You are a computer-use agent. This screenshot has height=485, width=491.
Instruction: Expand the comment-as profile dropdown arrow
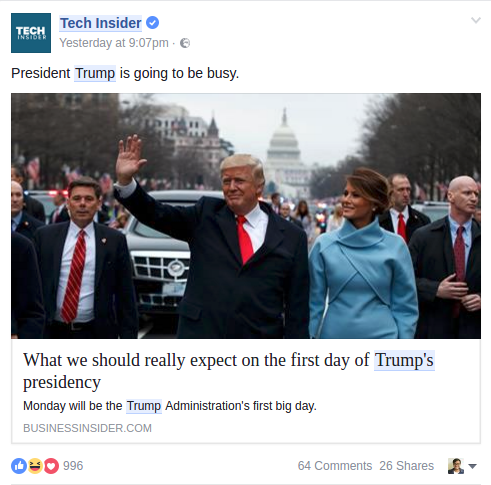coord(472,466)
